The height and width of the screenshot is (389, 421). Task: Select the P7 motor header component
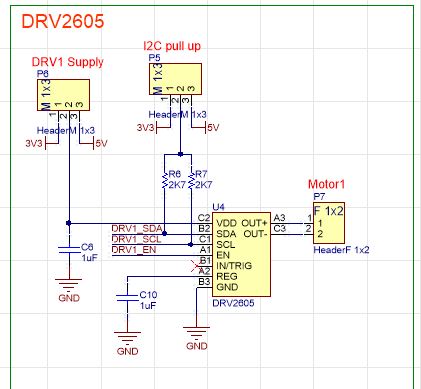[329, 223]
